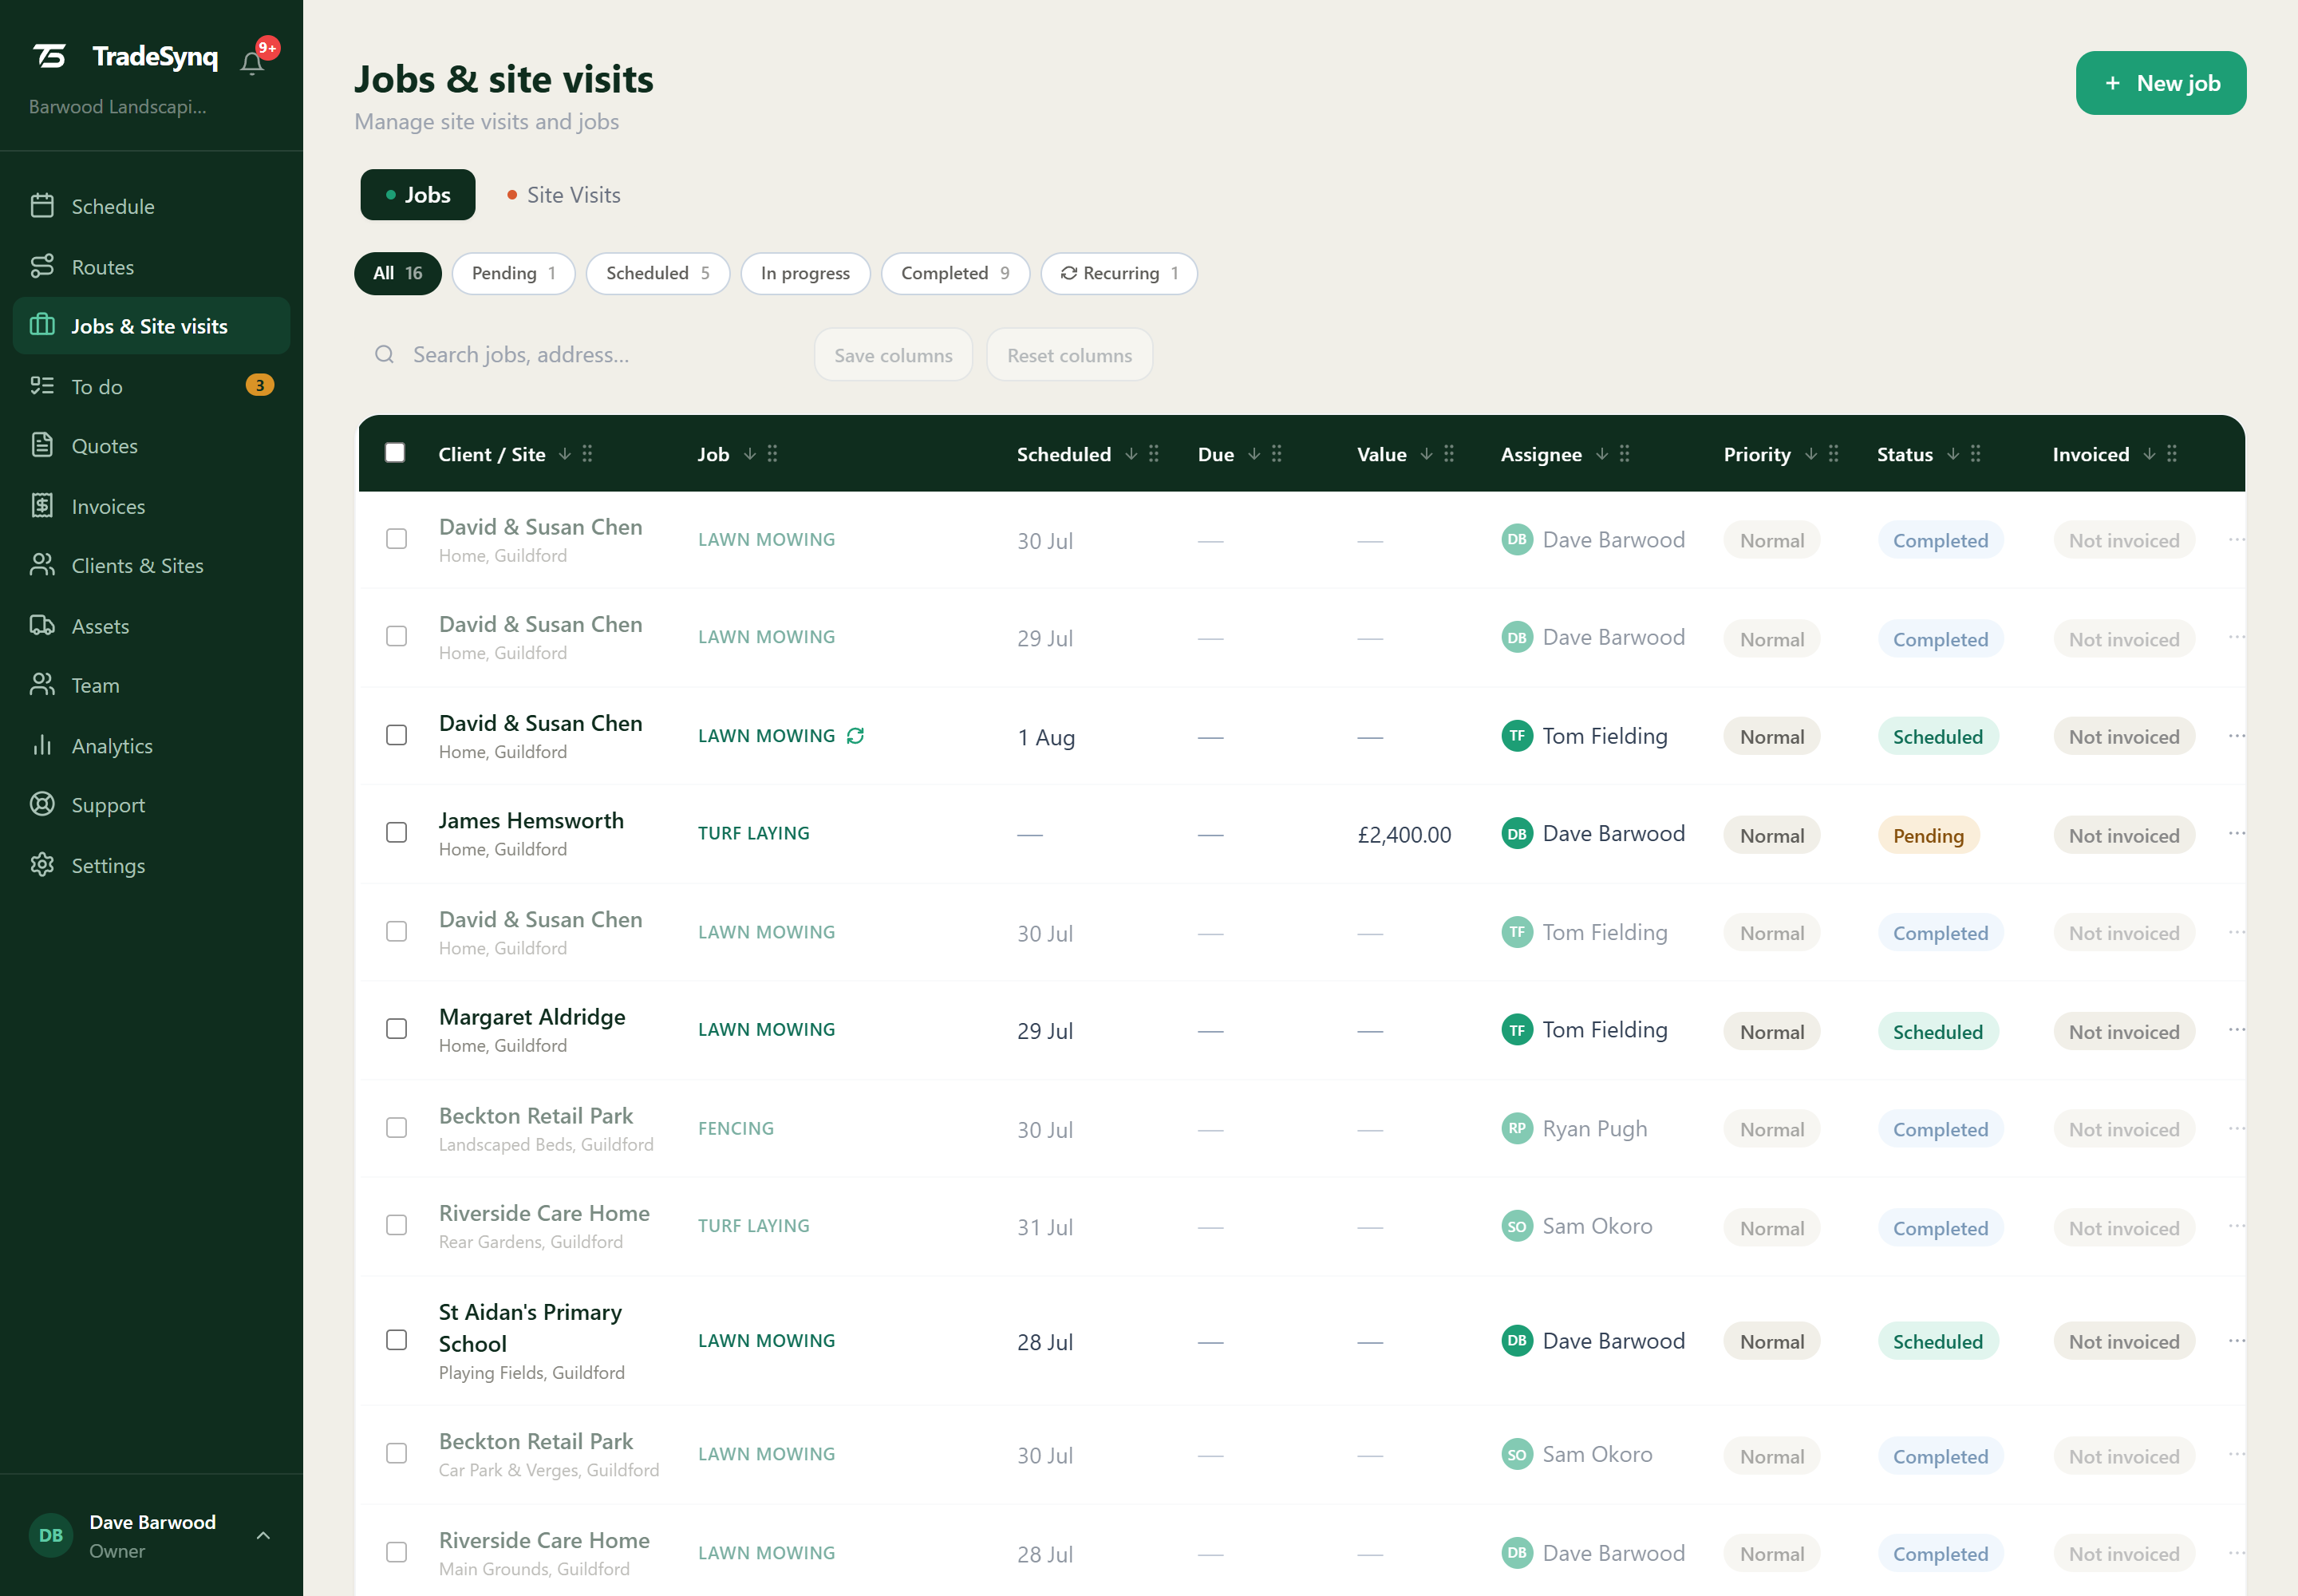Grab the Client / Site column drag handle
This screenshot has width=2298, height=1596.
[x=588, y=454]
